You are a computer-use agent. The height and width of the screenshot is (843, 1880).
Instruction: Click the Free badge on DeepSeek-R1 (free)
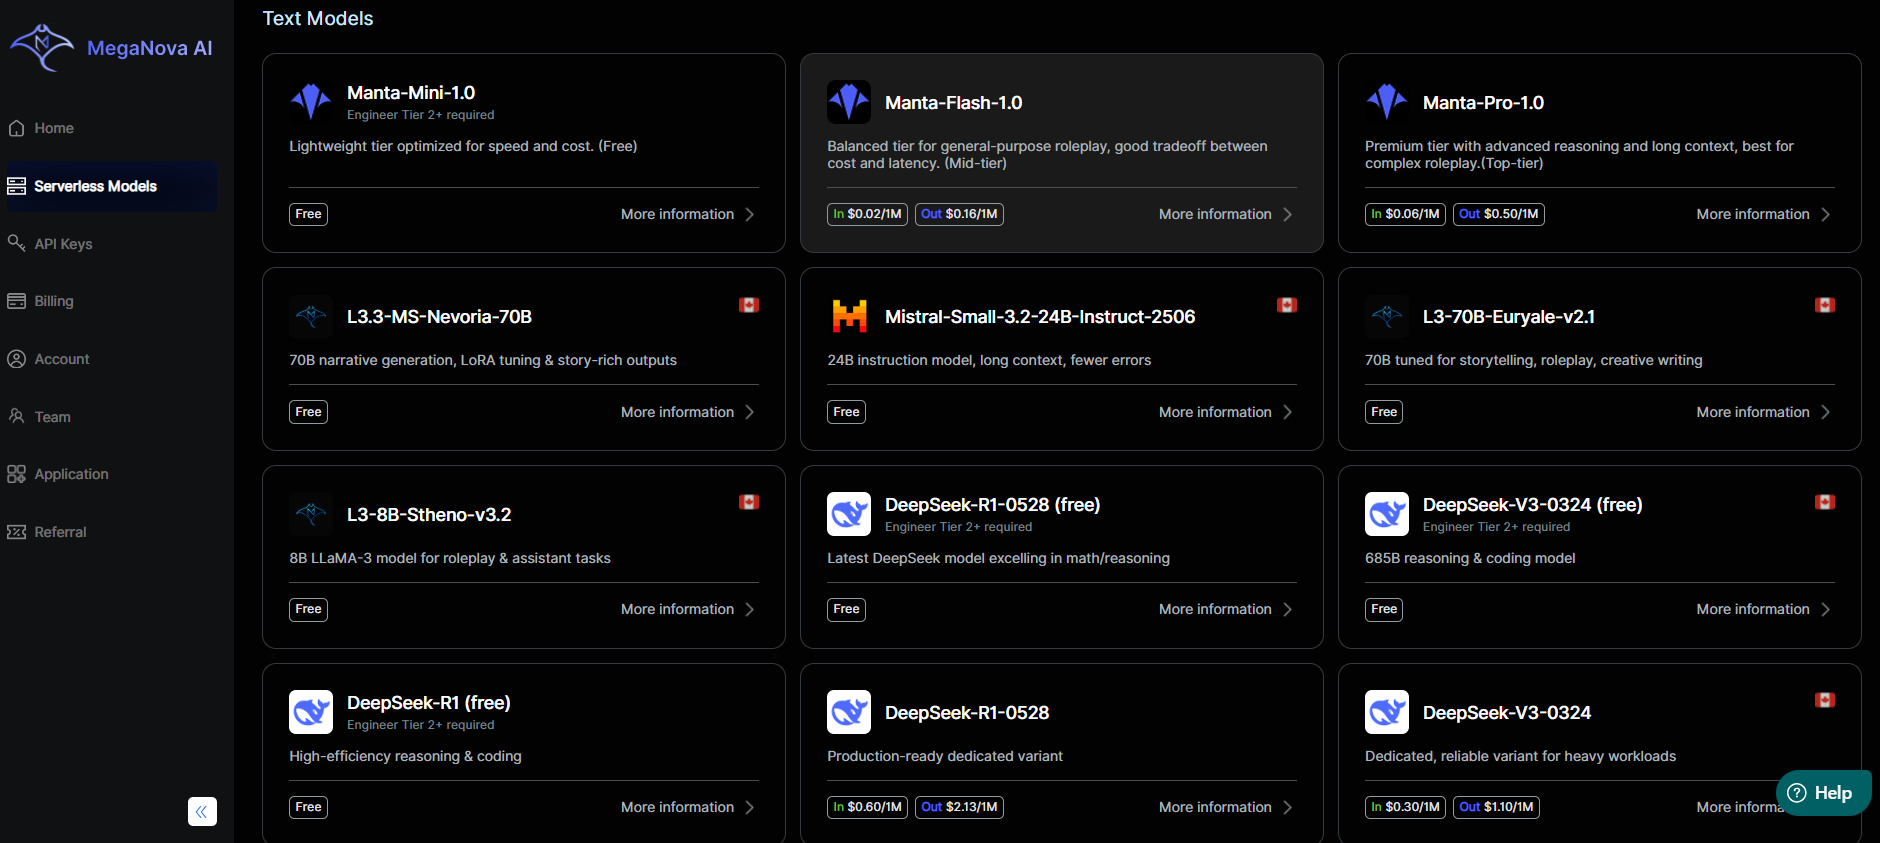point(308,807)
